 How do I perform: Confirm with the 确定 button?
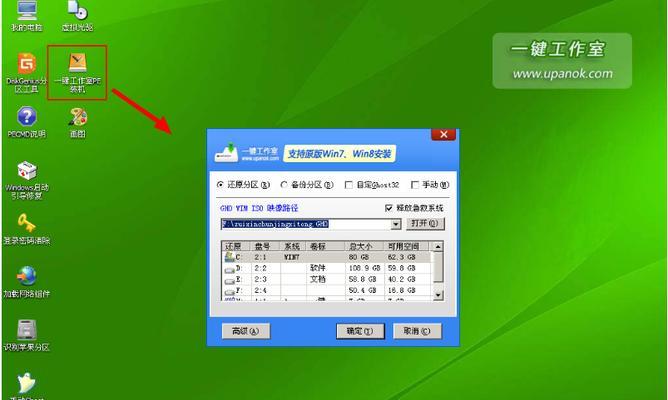click(360, 331)
